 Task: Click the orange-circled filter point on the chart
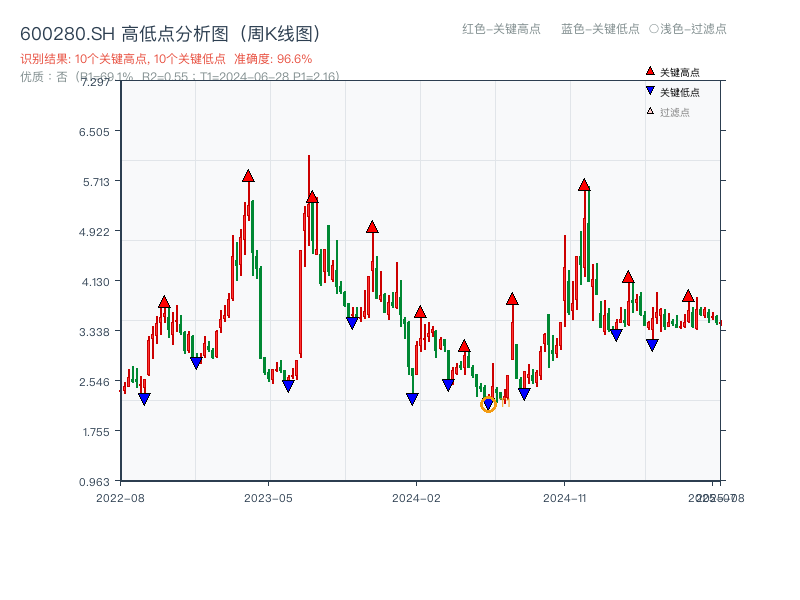(489, 406)
